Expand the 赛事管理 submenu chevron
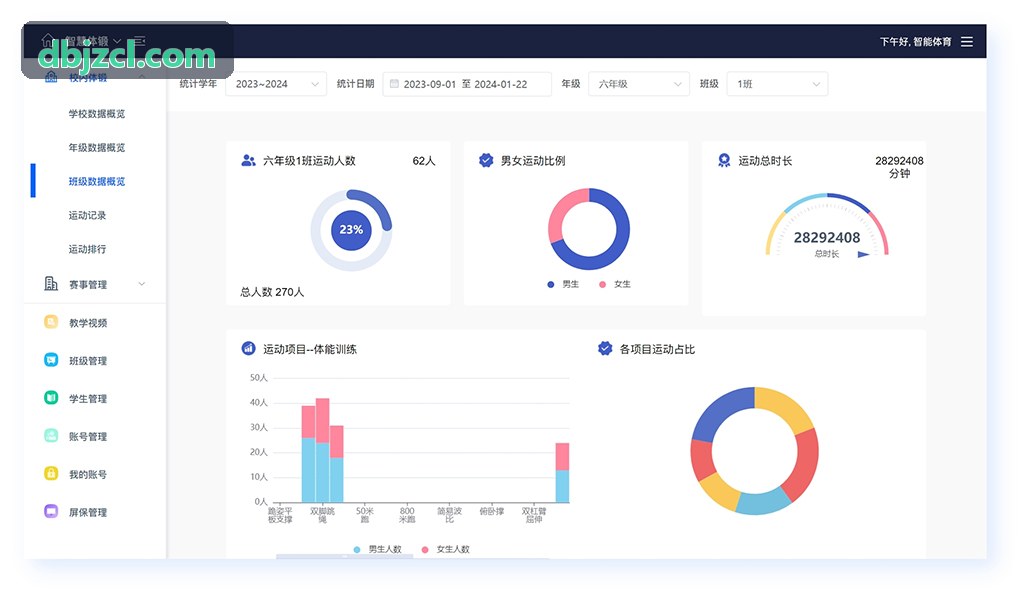The image size is (1029, 600). [x=142, y=284]
